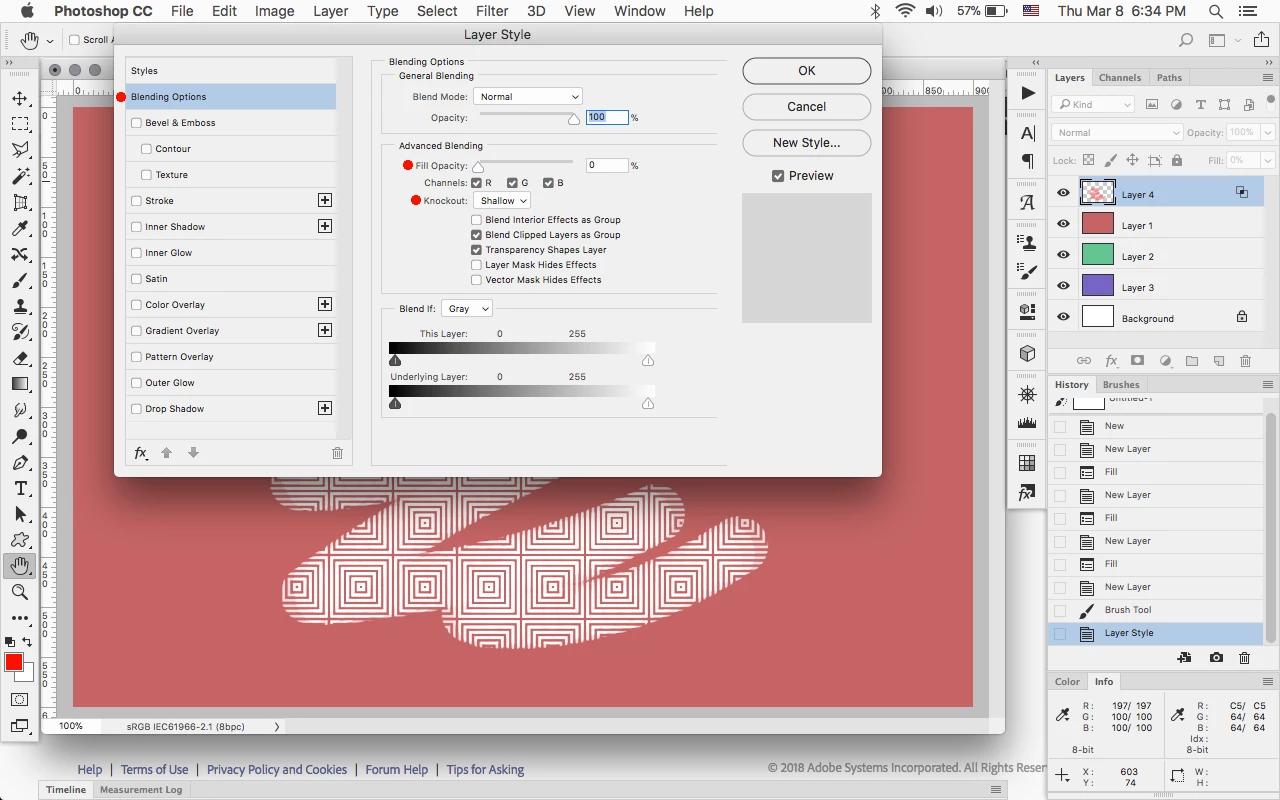Click create new group folder icon
The height and width of the screenshot is (800, 1280).
pos(1192,361)
